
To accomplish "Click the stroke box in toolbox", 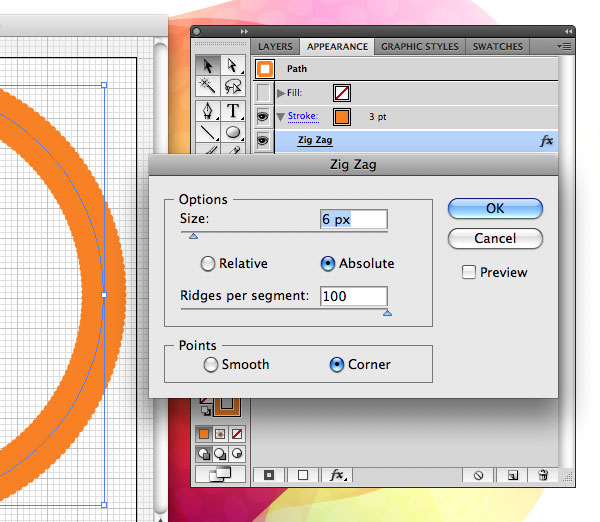I will point(227,406).
